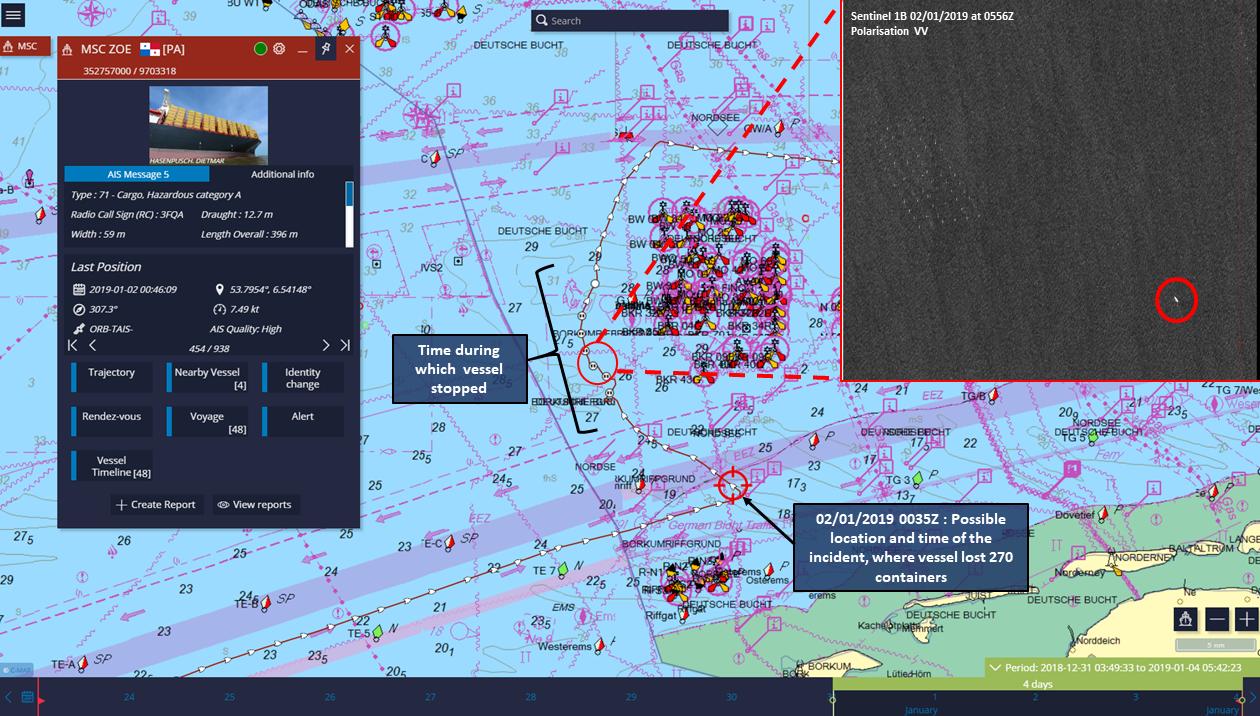Image resolution: width=1260 pixels, height=716 pixels.
Task: Show the Voyage list
Action: 207,421
